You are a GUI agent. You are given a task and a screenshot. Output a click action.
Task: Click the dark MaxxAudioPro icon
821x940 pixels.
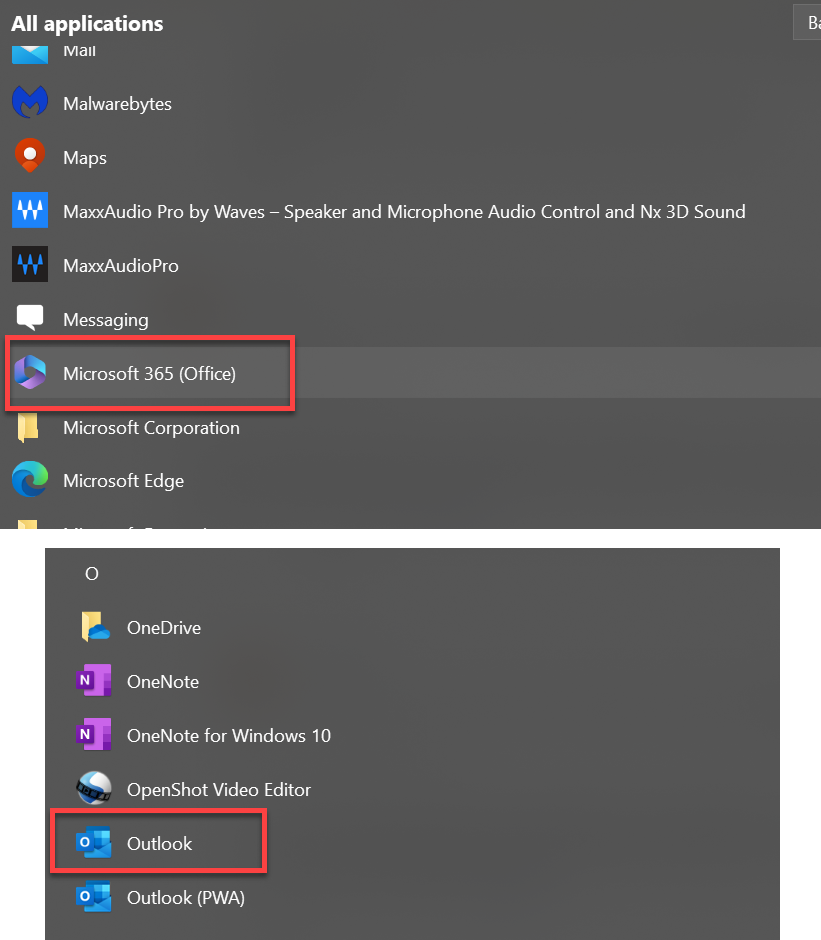click(x=30, y=264)
